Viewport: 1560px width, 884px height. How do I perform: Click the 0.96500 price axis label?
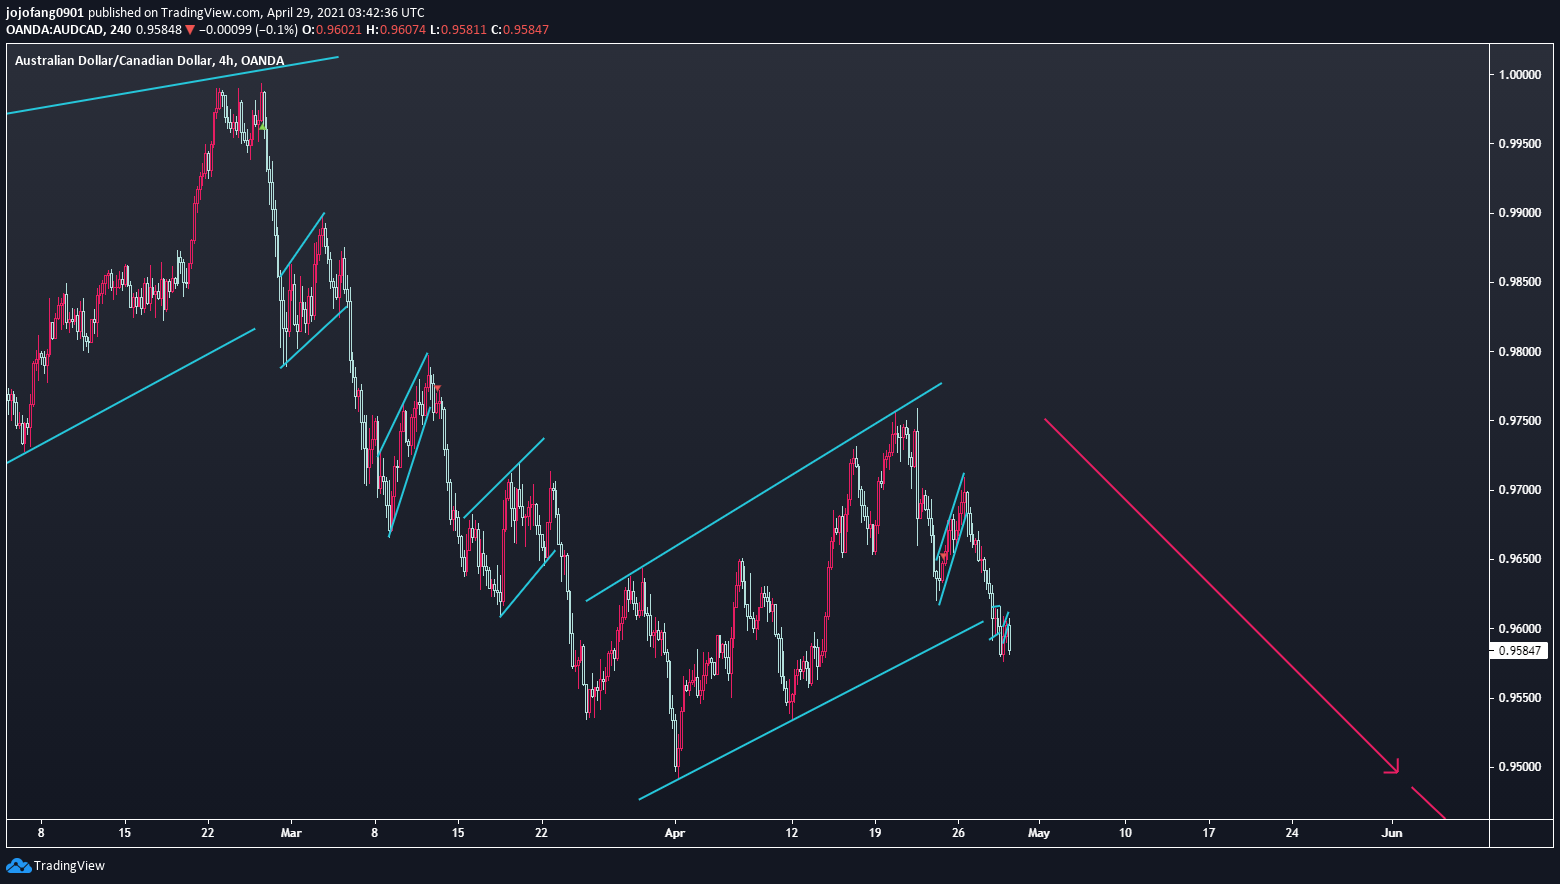pos(1519,559)
